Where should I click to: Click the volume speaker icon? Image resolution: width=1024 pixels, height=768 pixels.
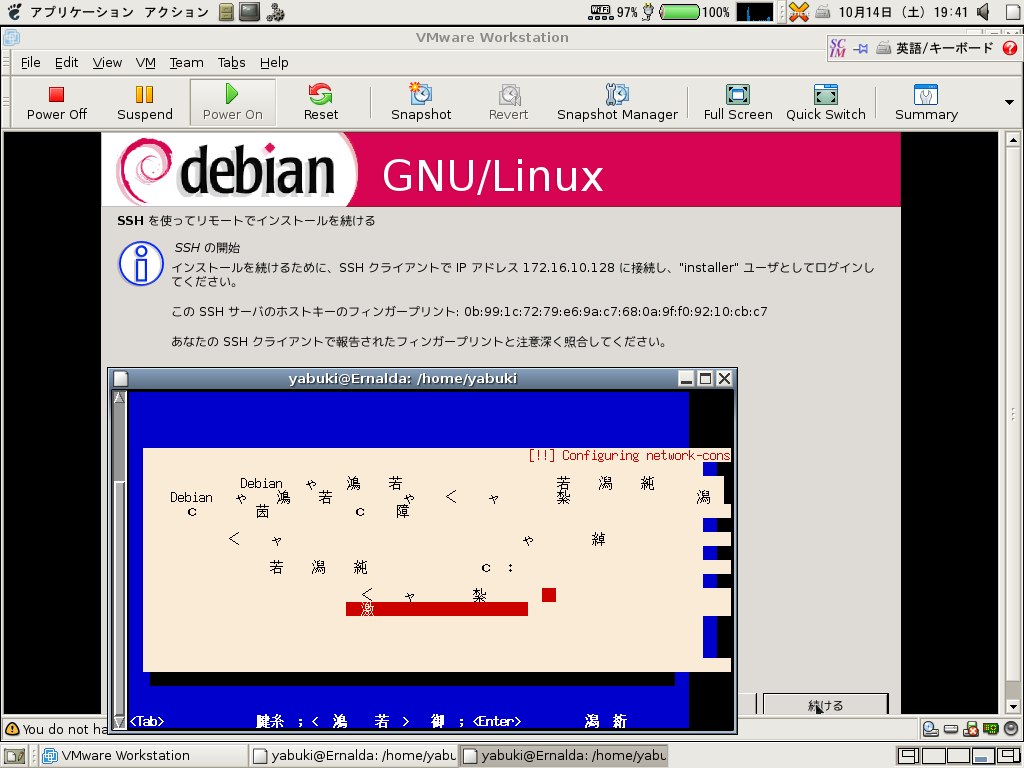click(x=984, y=12)
